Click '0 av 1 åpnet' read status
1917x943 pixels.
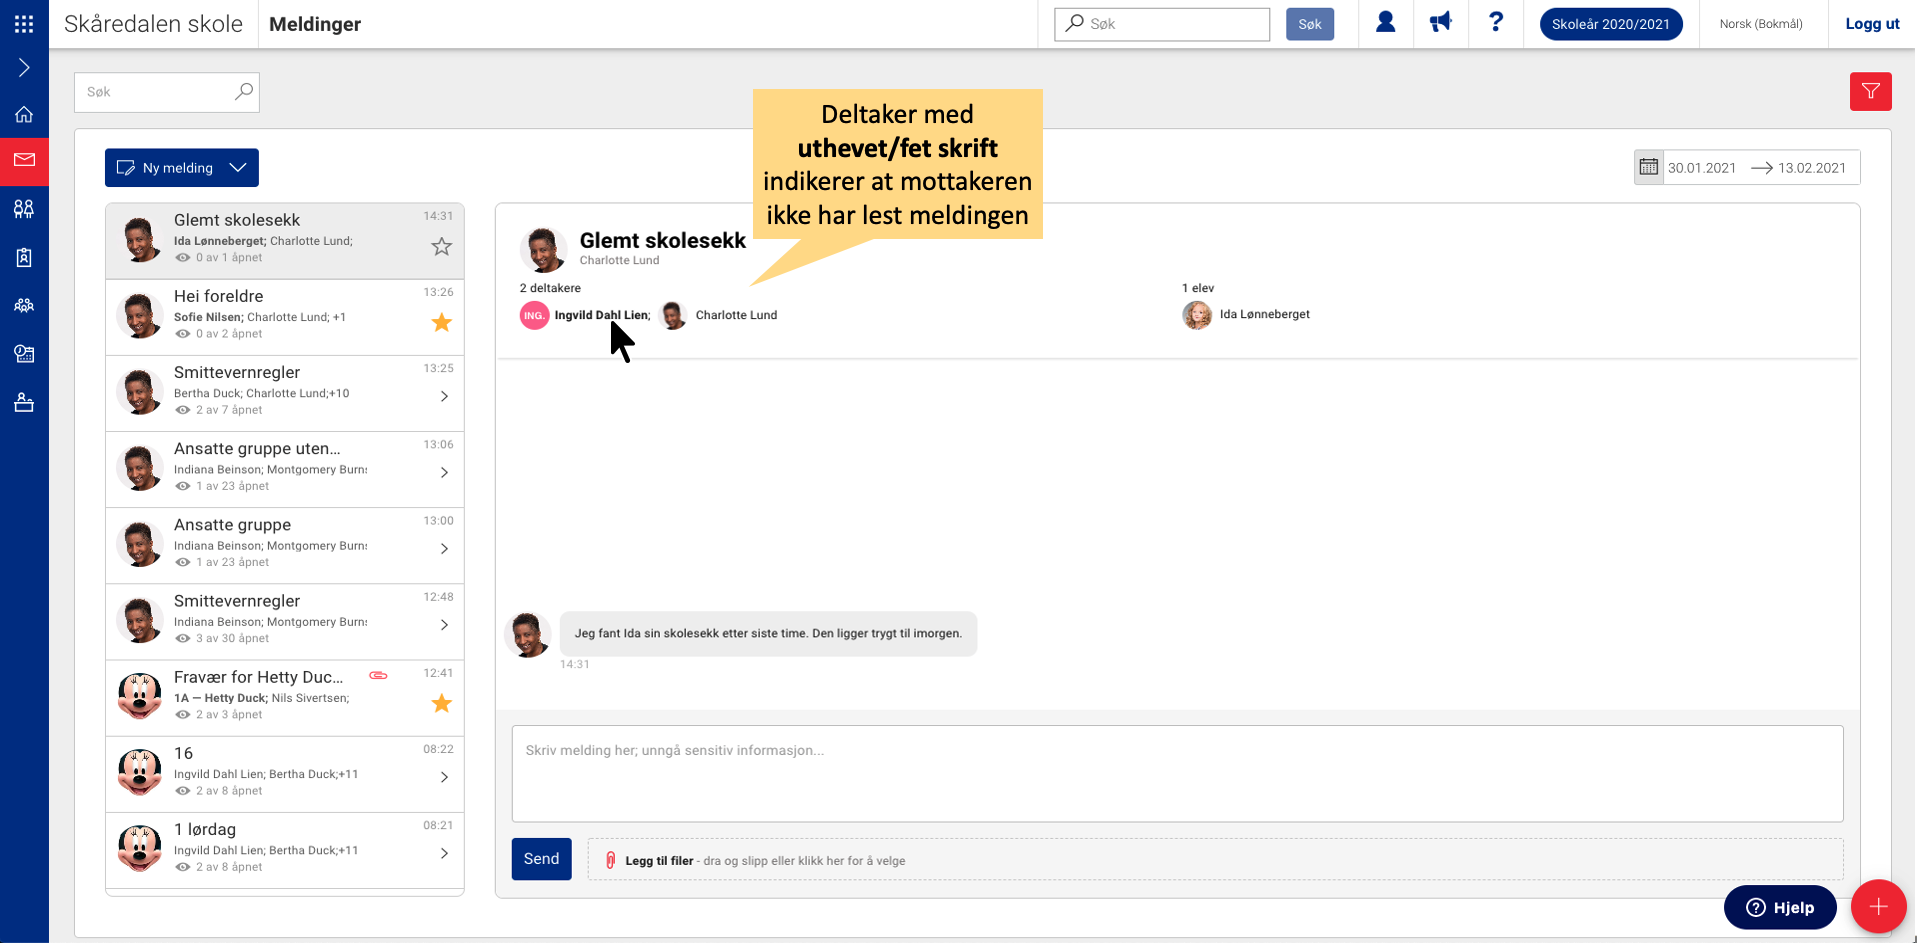coord(229,258)
